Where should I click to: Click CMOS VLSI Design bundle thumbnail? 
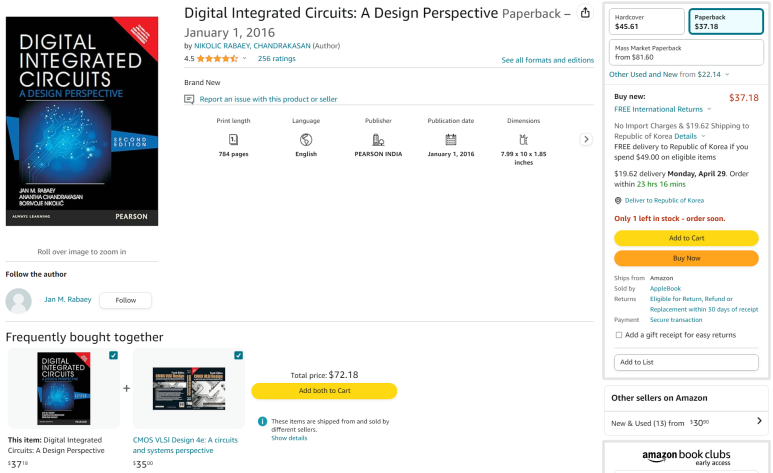tap(189, 388)
